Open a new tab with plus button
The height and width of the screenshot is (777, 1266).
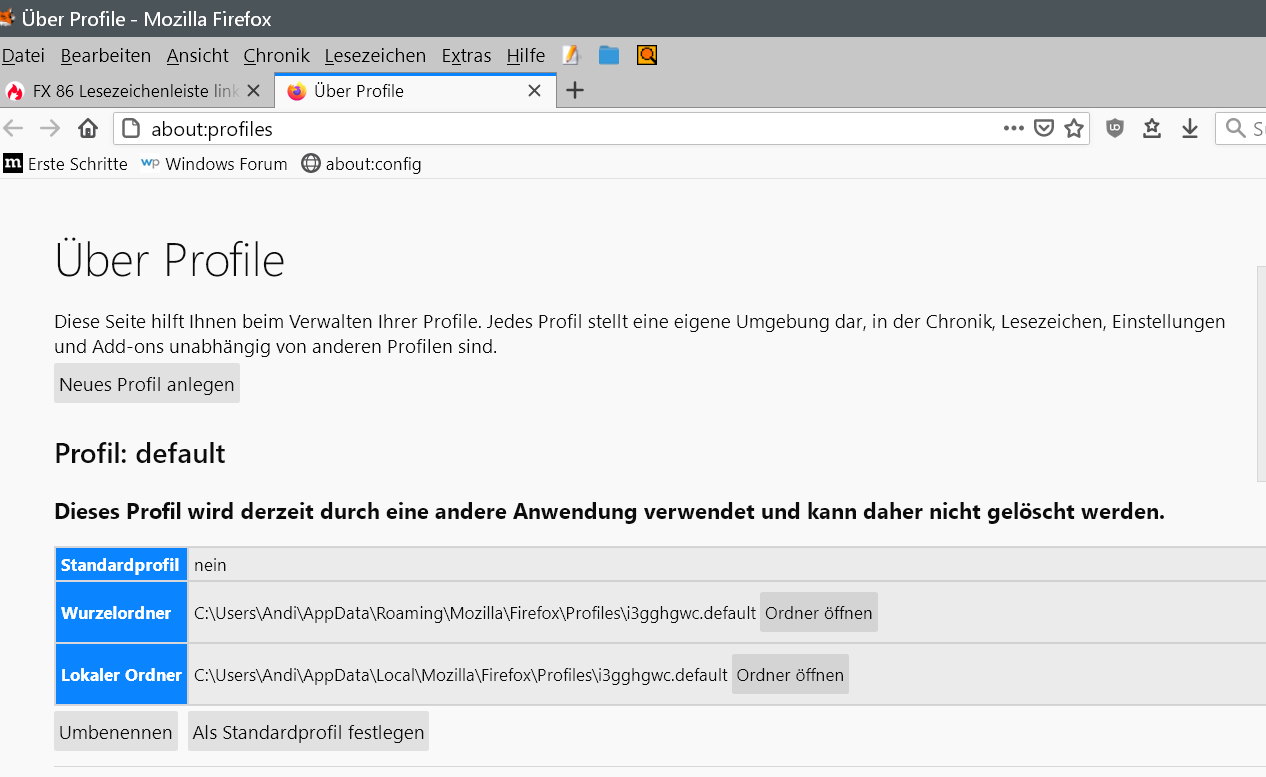pos(575,91)
